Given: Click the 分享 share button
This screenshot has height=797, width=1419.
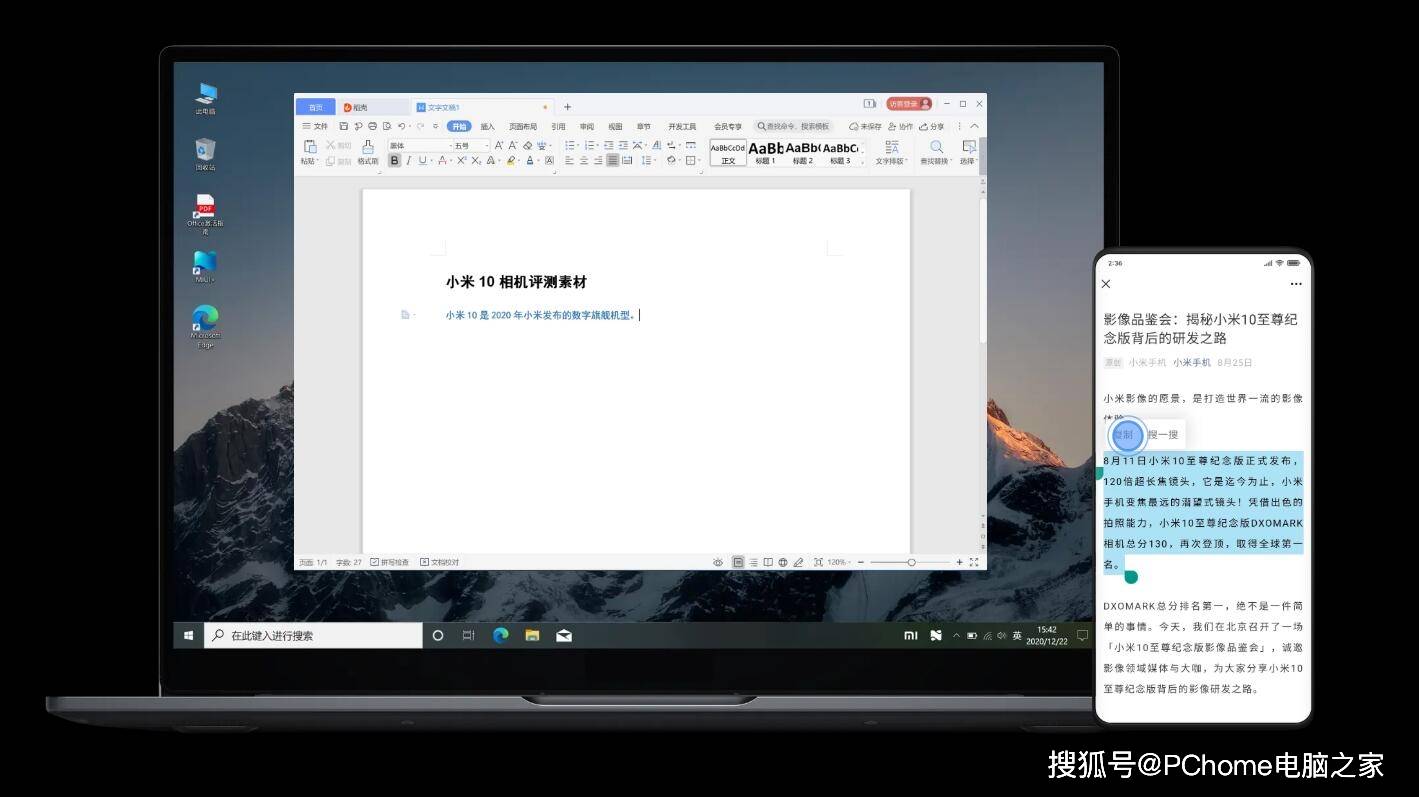Looking at the screenshot, I should [931, 126].
